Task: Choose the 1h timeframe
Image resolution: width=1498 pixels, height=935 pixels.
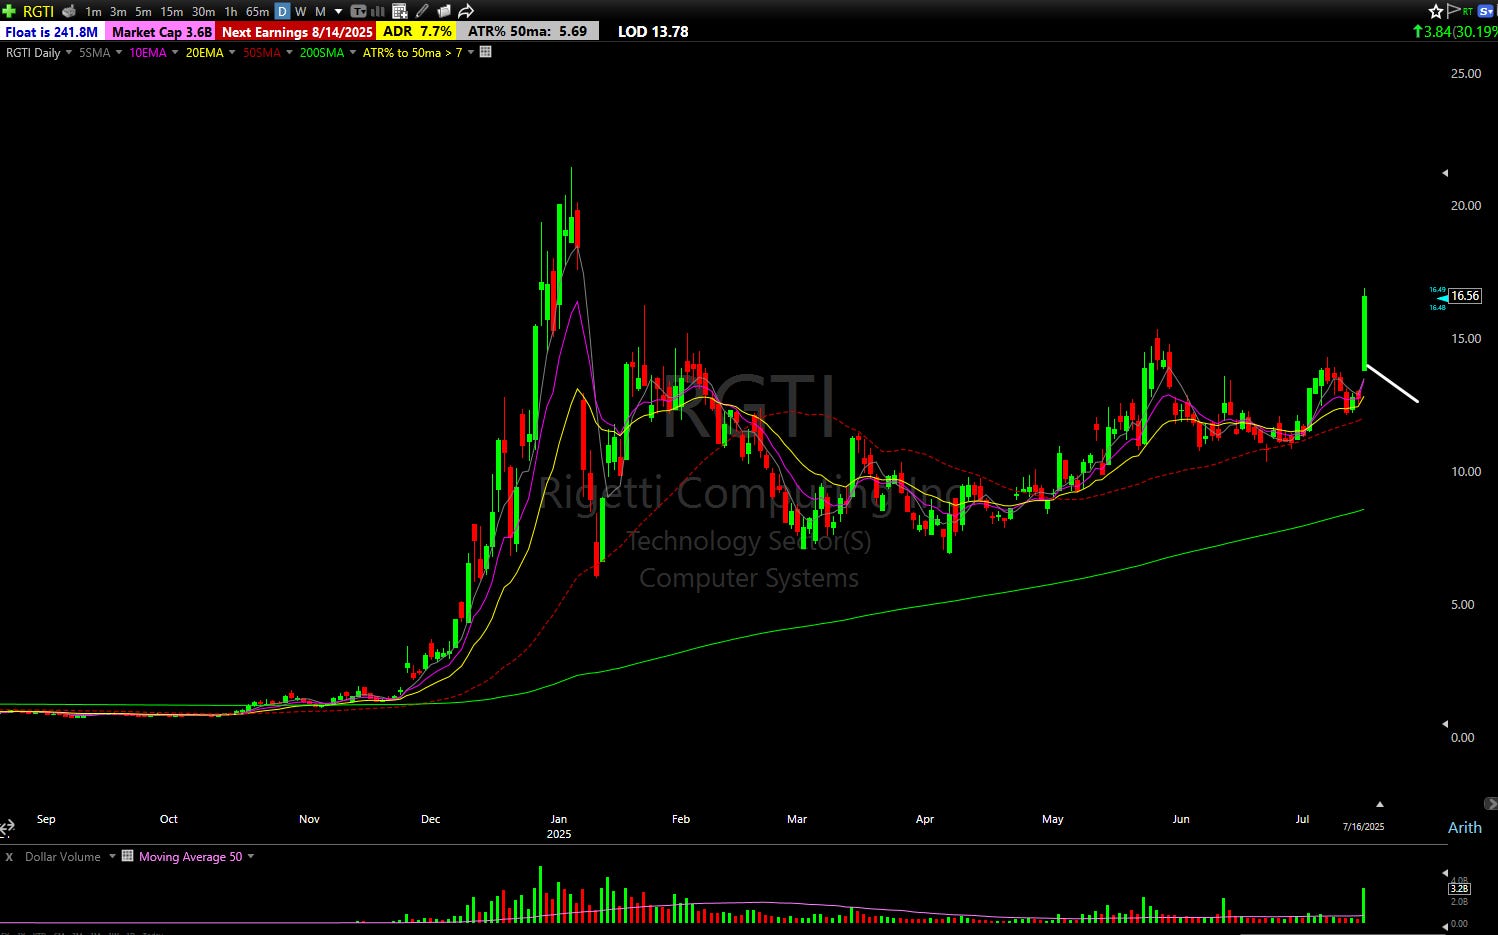Action: 231,11
